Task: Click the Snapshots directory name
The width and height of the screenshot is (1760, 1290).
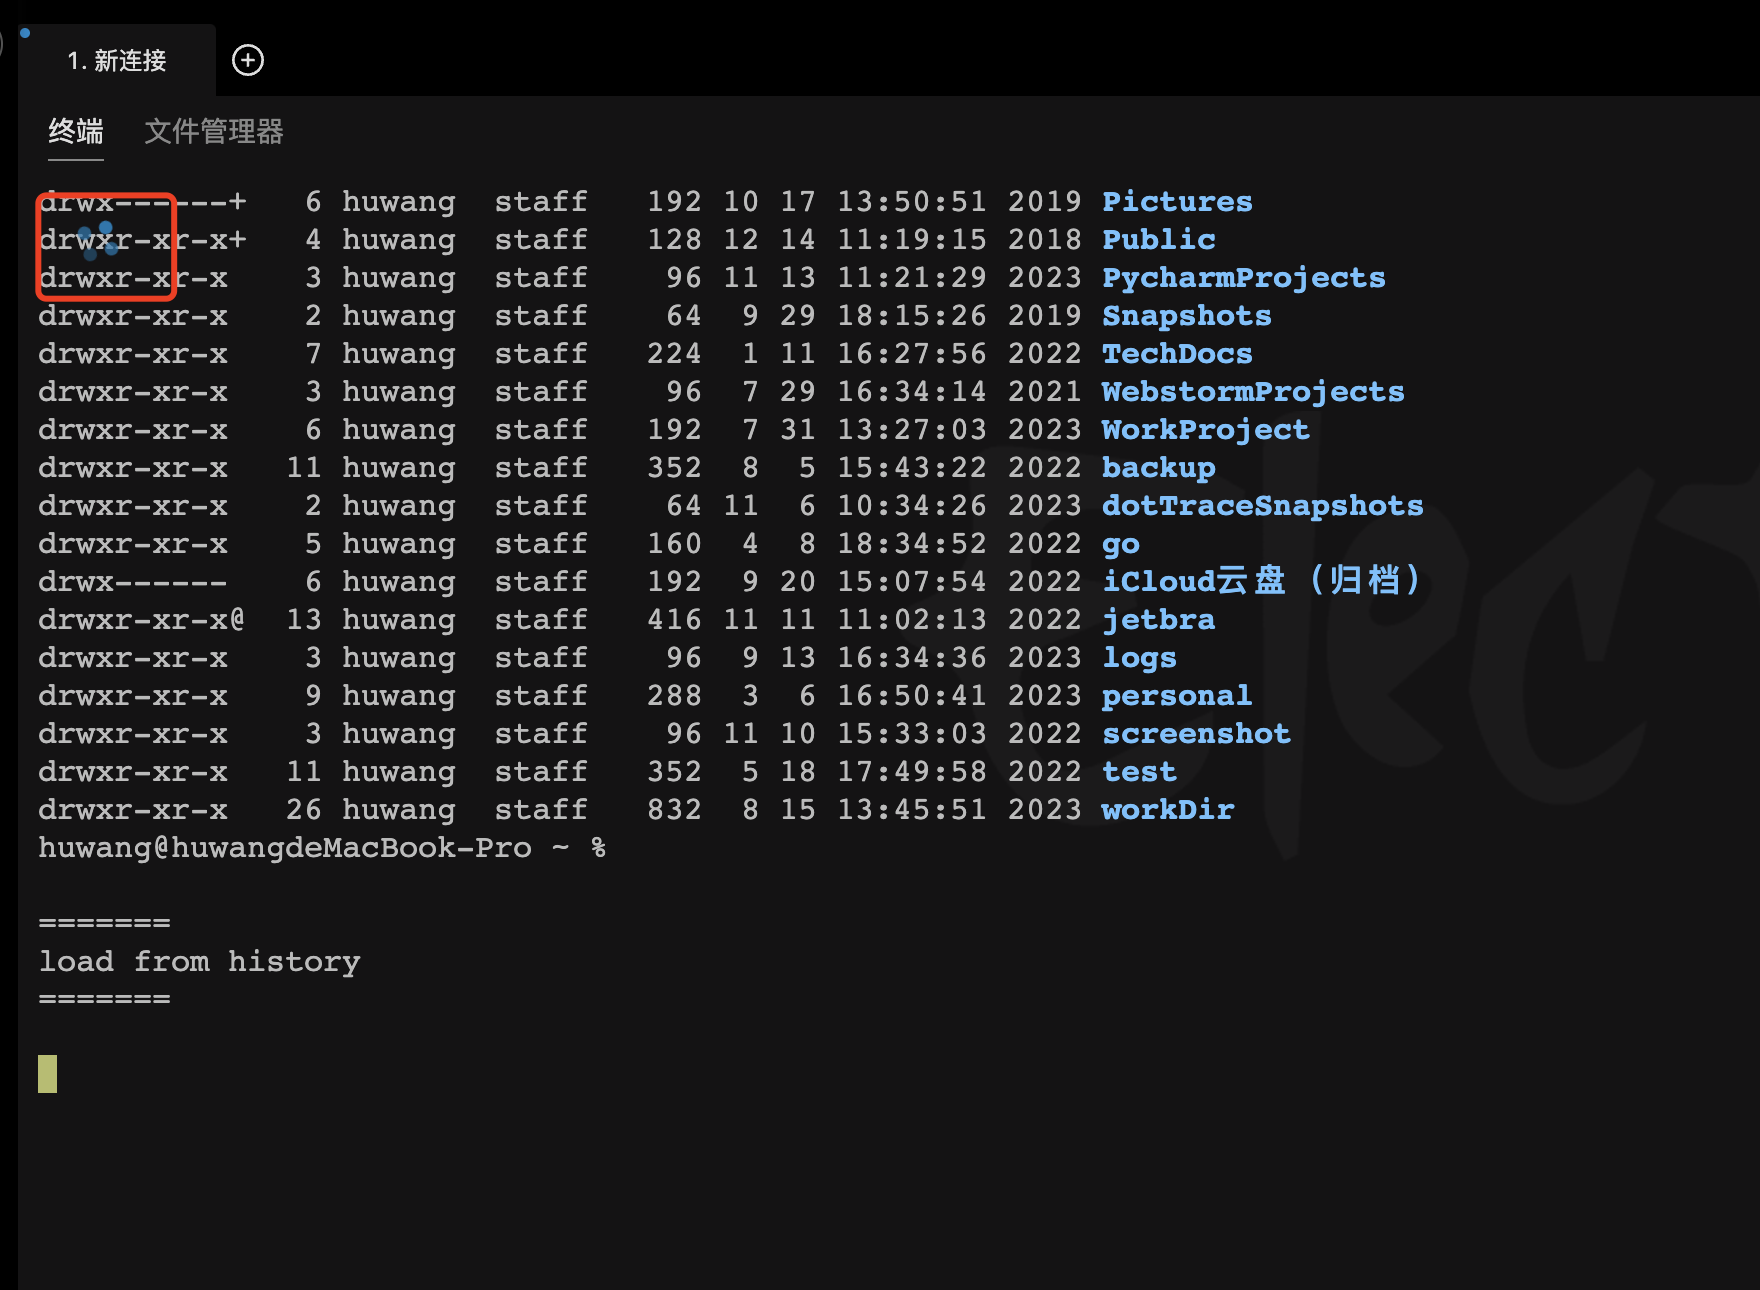Action: pos(1186,316)
